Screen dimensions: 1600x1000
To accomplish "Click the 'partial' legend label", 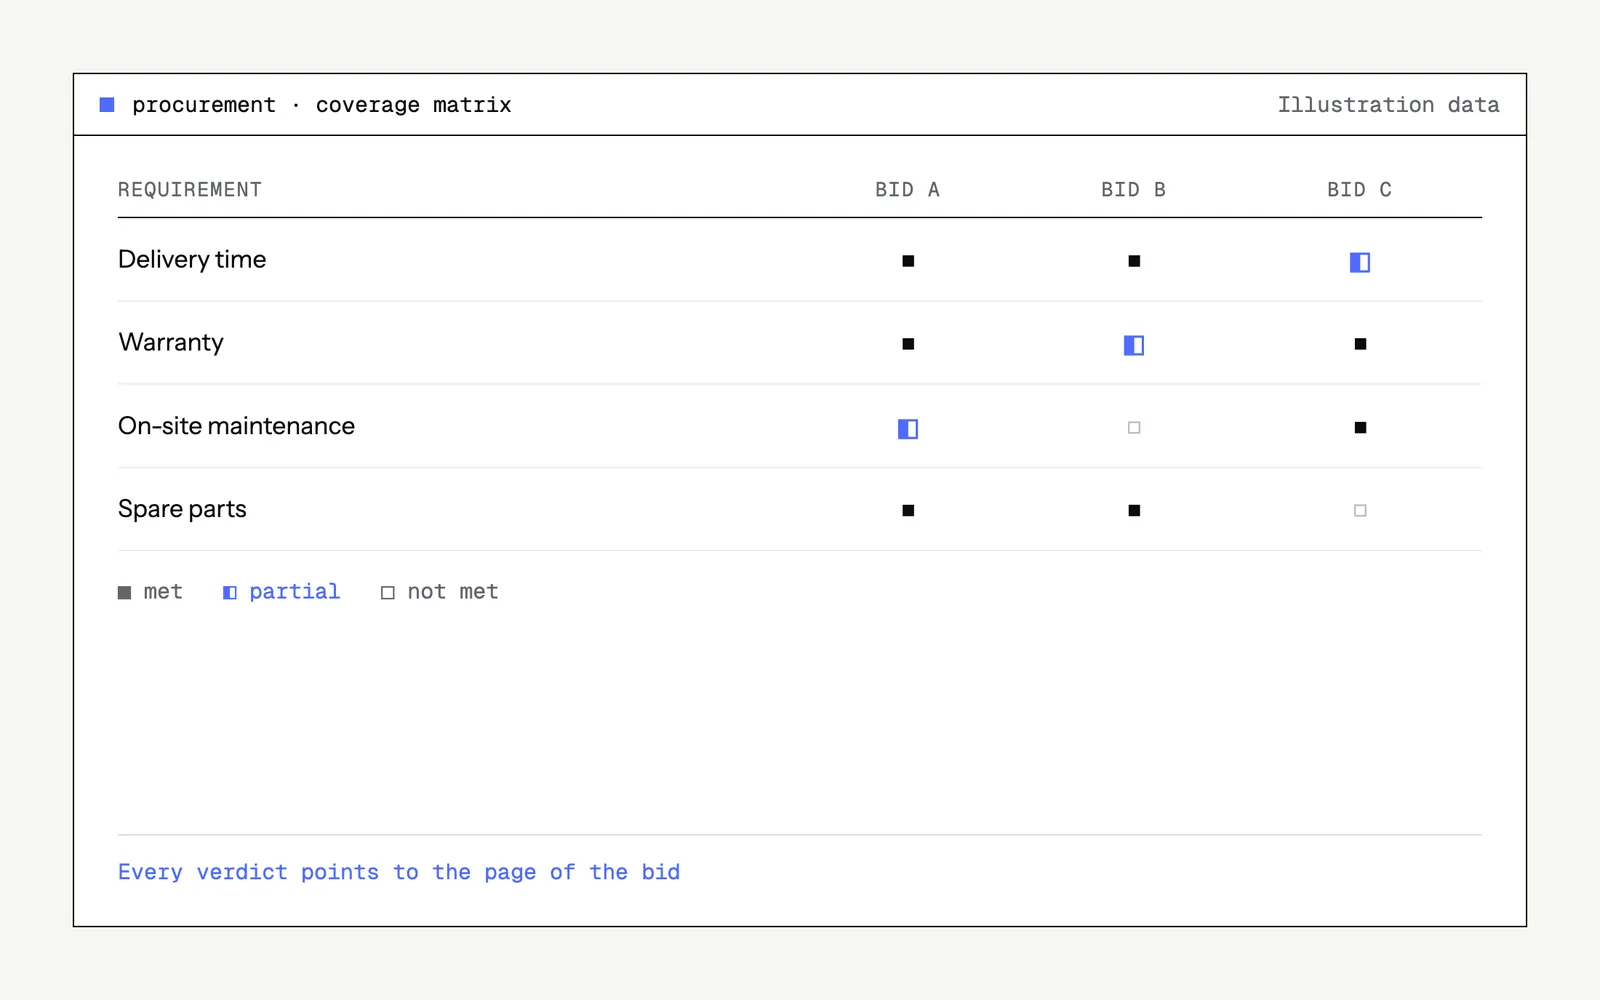I will click(295, 592).
